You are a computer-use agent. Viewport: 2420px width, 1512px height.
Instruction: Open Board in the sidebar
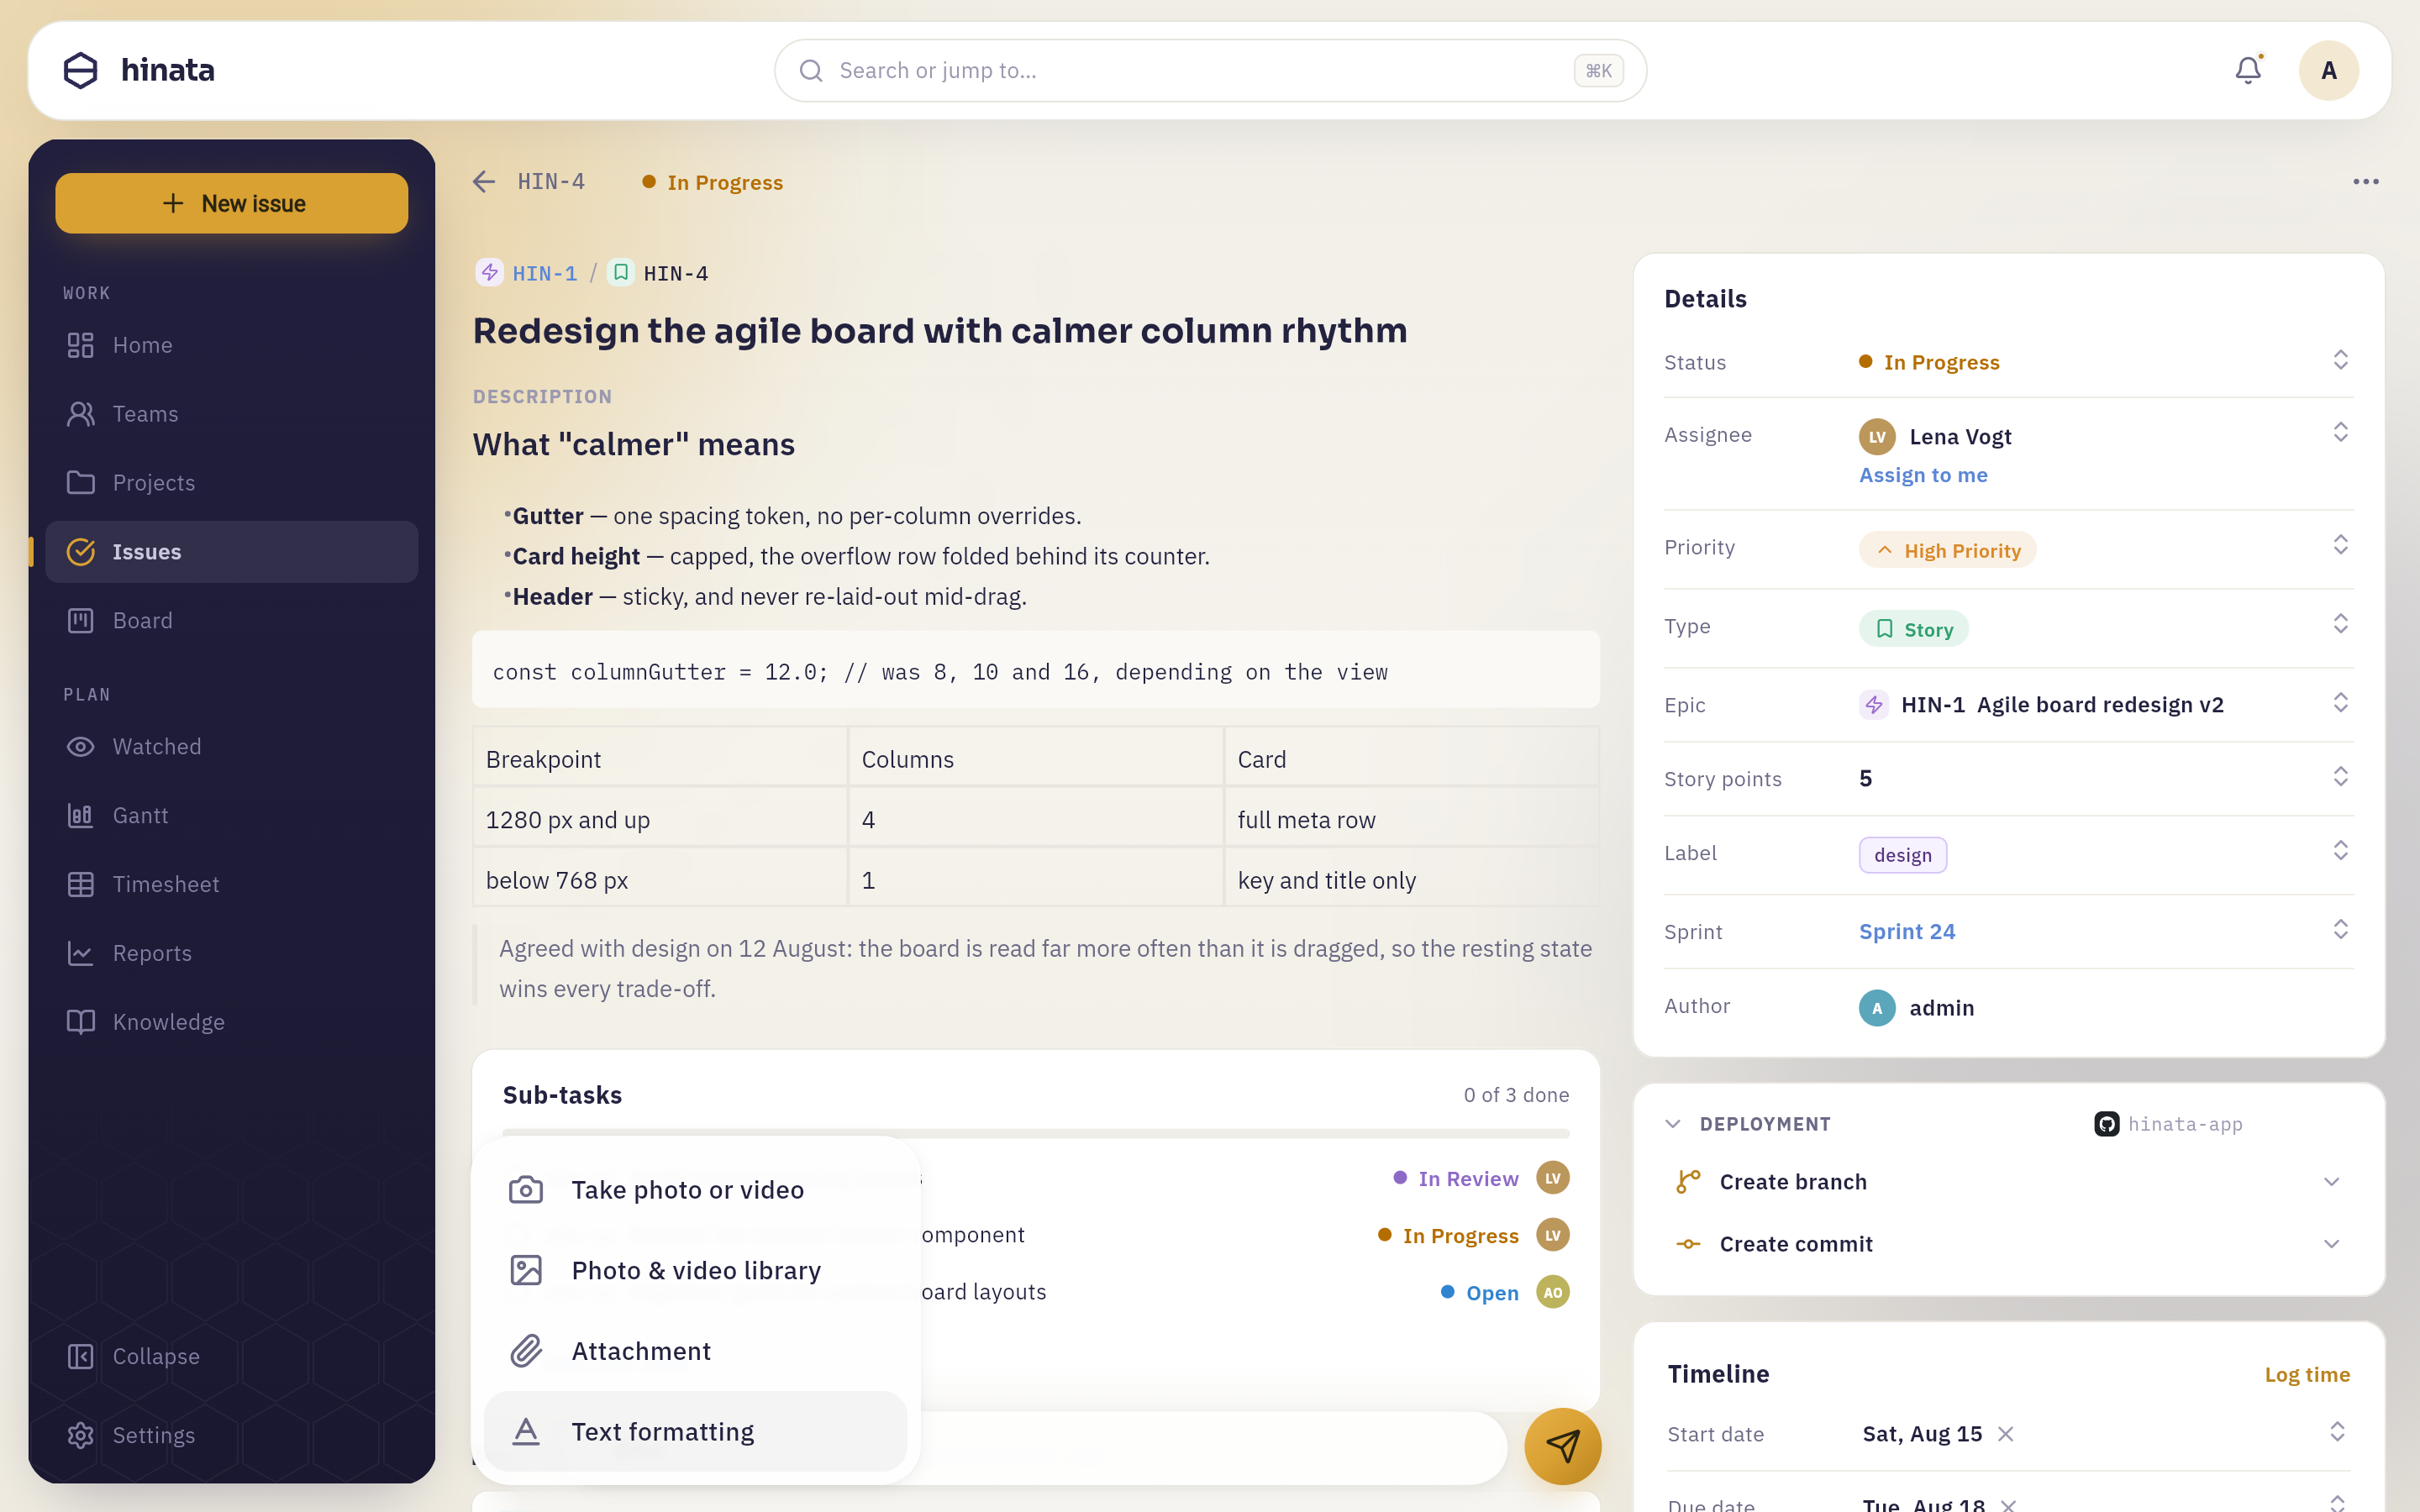(x=232, y=621)
